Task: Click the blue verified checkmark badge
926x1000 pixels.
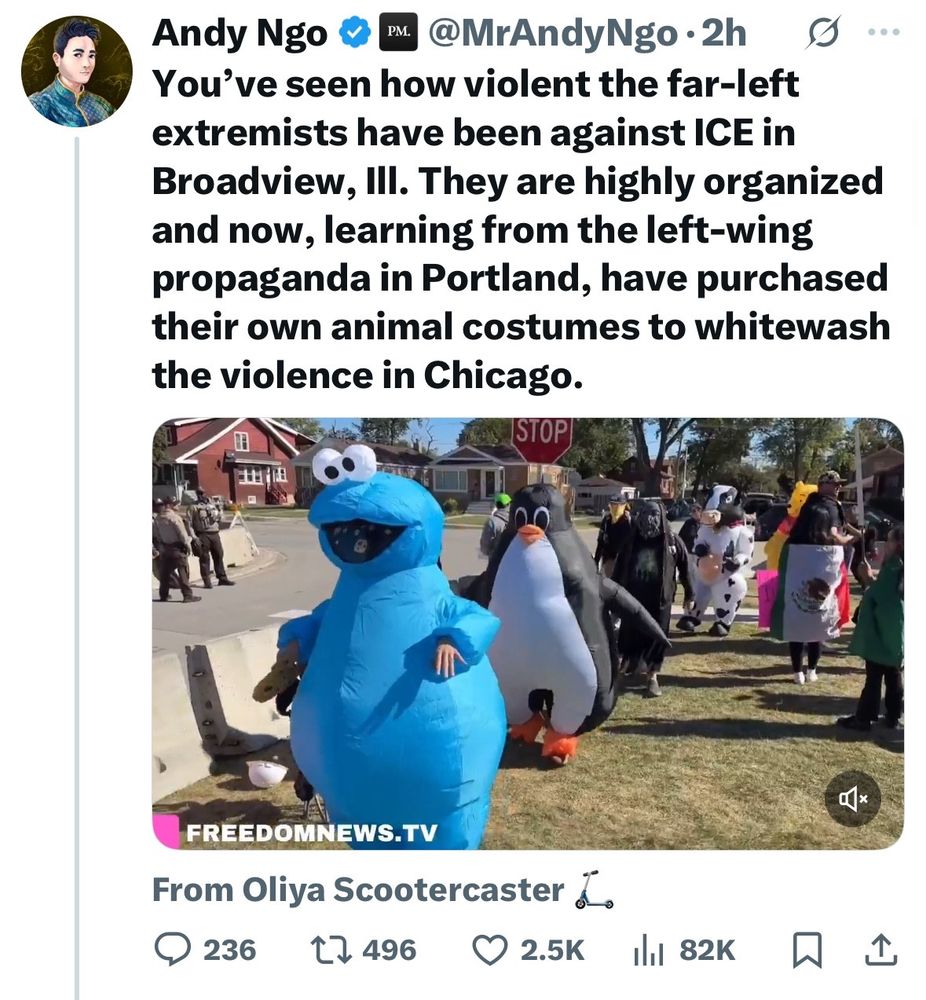Action: tap(354, 33)
